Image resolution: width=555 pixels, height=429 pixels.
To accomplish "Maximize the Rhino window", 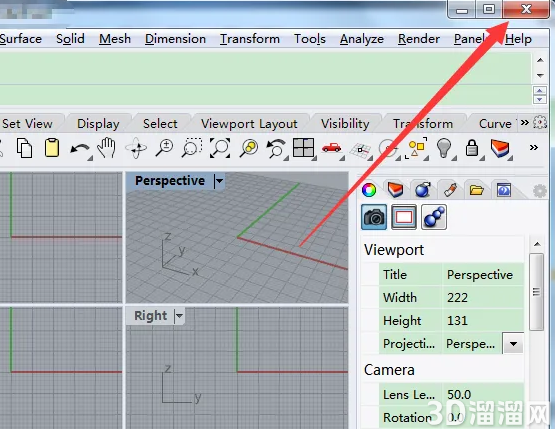I will coord(489,10).
